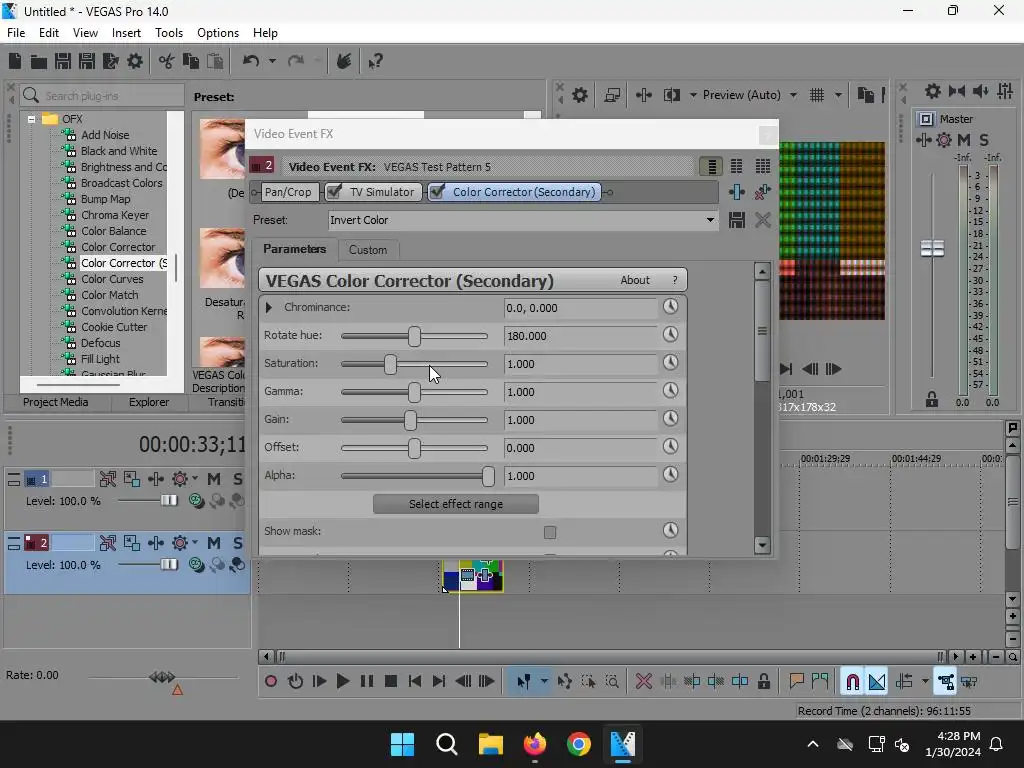Copy preview snapshot to clipboard icon
This screenshot has width=1024, height=768.
(x=865, y=95)
